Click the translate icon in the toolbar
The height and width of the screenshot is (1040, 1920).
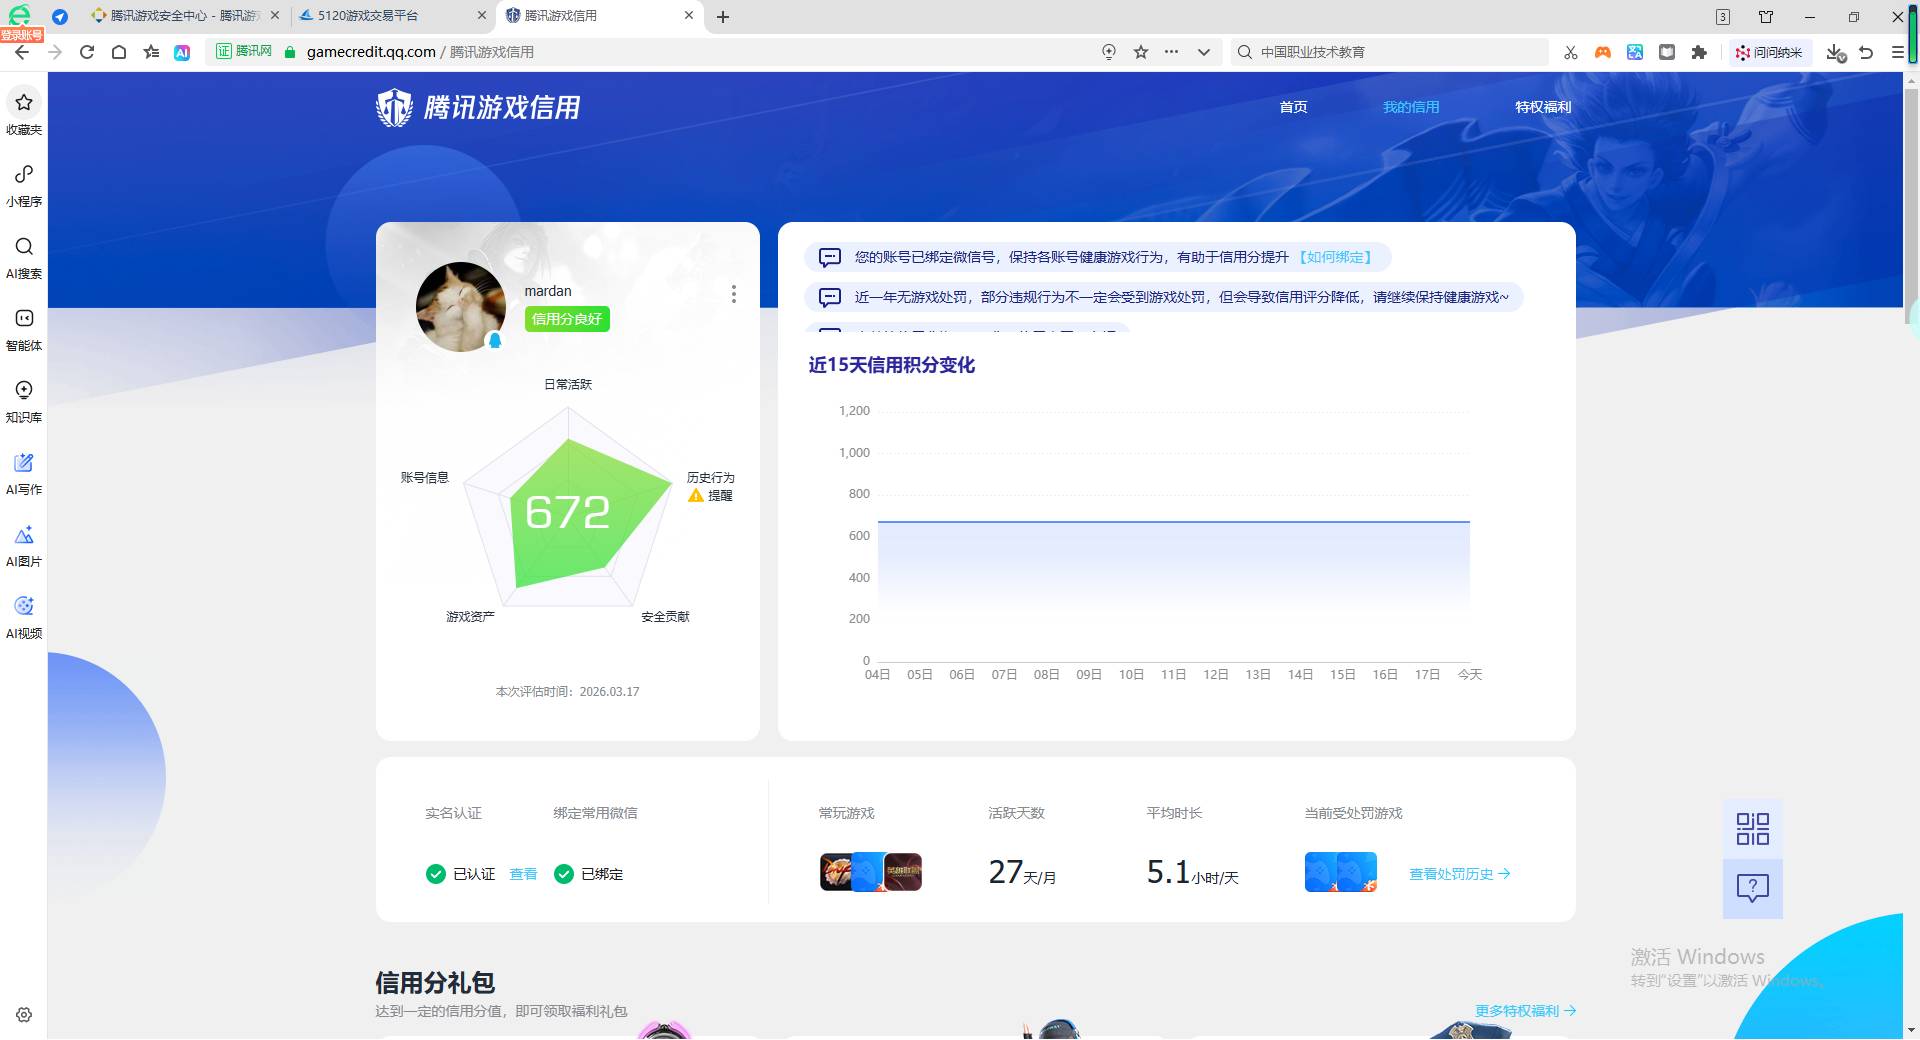click(x=1635, y=52)
